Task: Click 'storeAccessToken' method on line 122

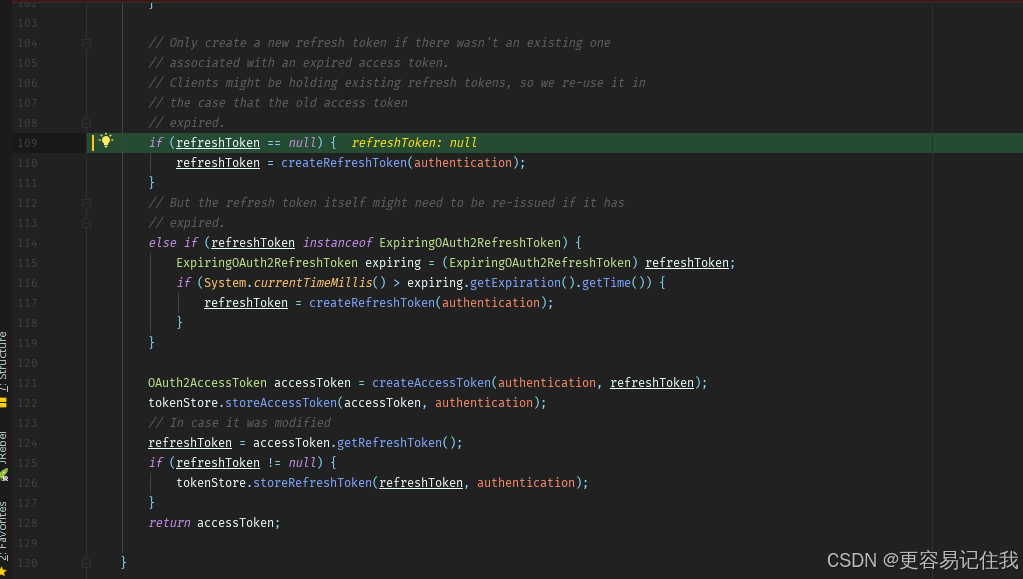Action: (x=281, y=403)
